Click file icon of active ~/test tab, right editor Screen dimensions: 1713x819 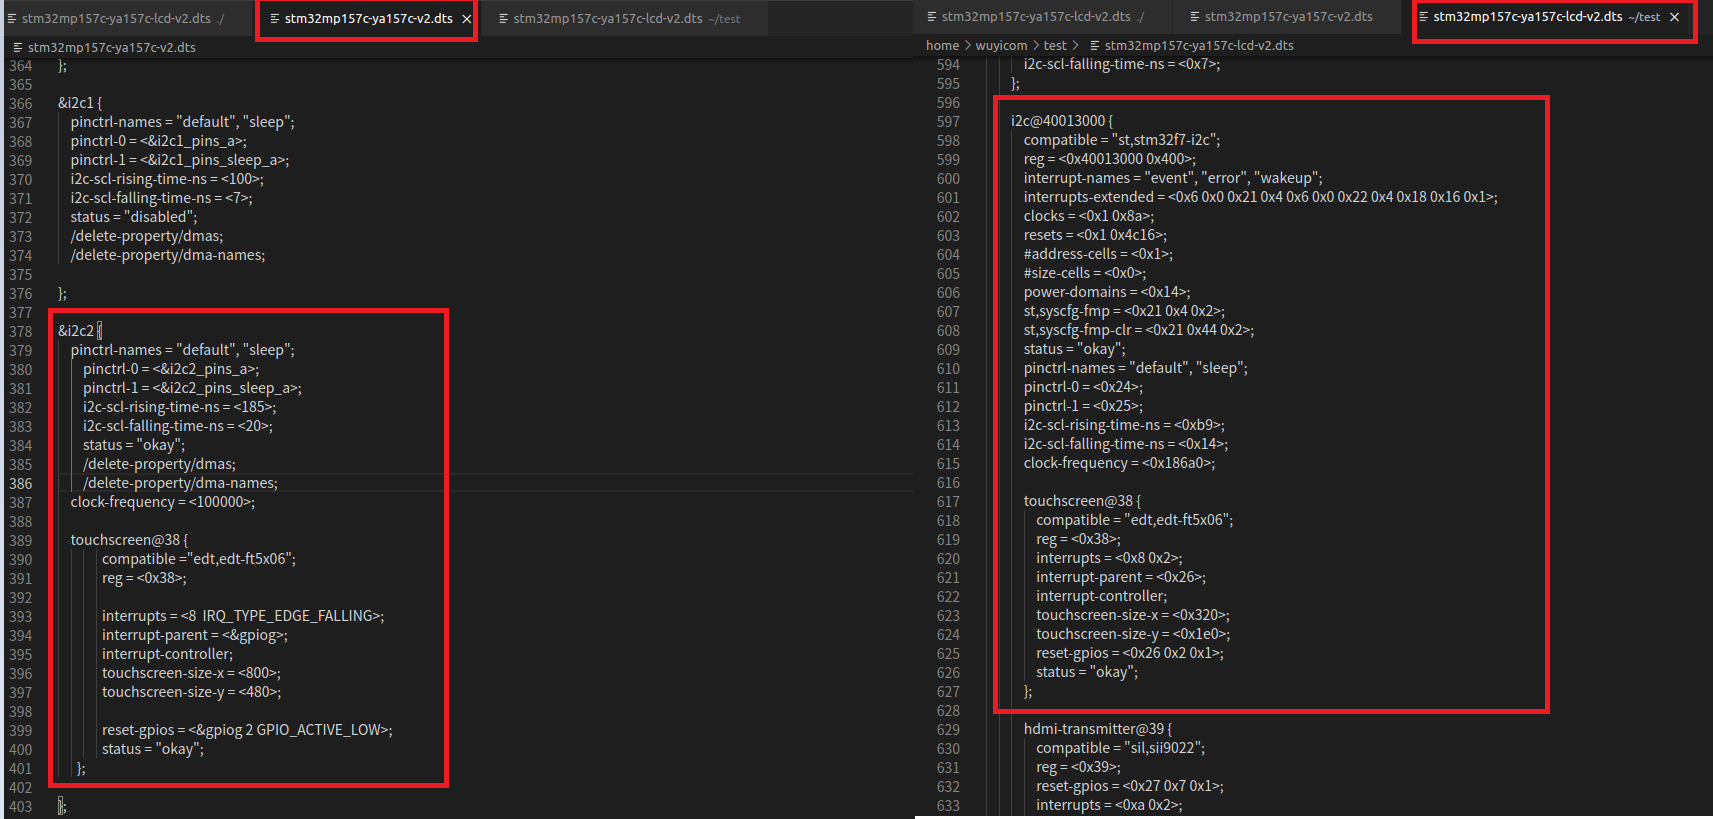1424,17
